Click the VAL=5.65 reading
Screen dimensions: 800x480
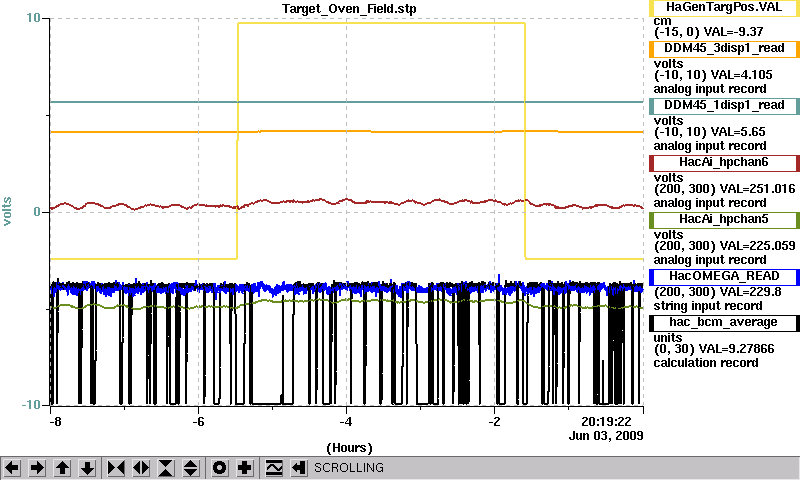coord(738,132)
